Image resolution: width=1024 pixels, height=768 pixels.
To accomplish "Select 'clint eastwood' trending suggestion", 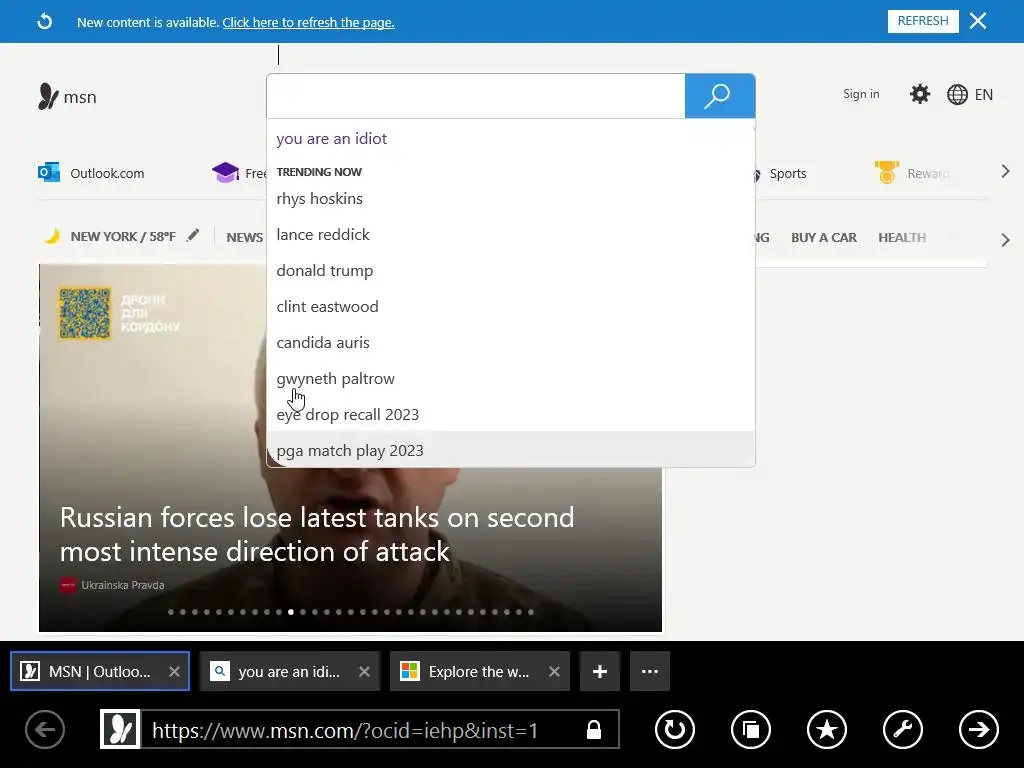I will (x=511, y=306).
